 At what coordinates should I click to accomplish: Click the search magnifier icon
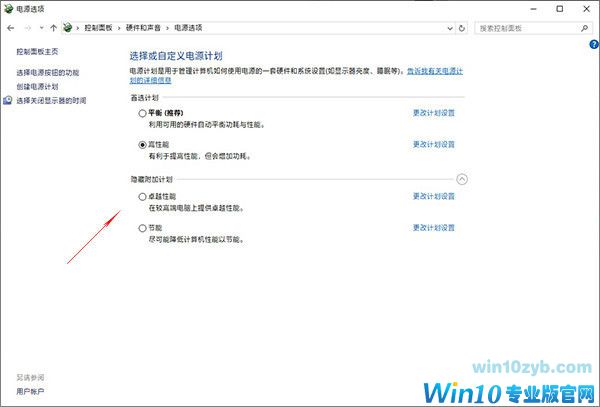pos(584,28)
